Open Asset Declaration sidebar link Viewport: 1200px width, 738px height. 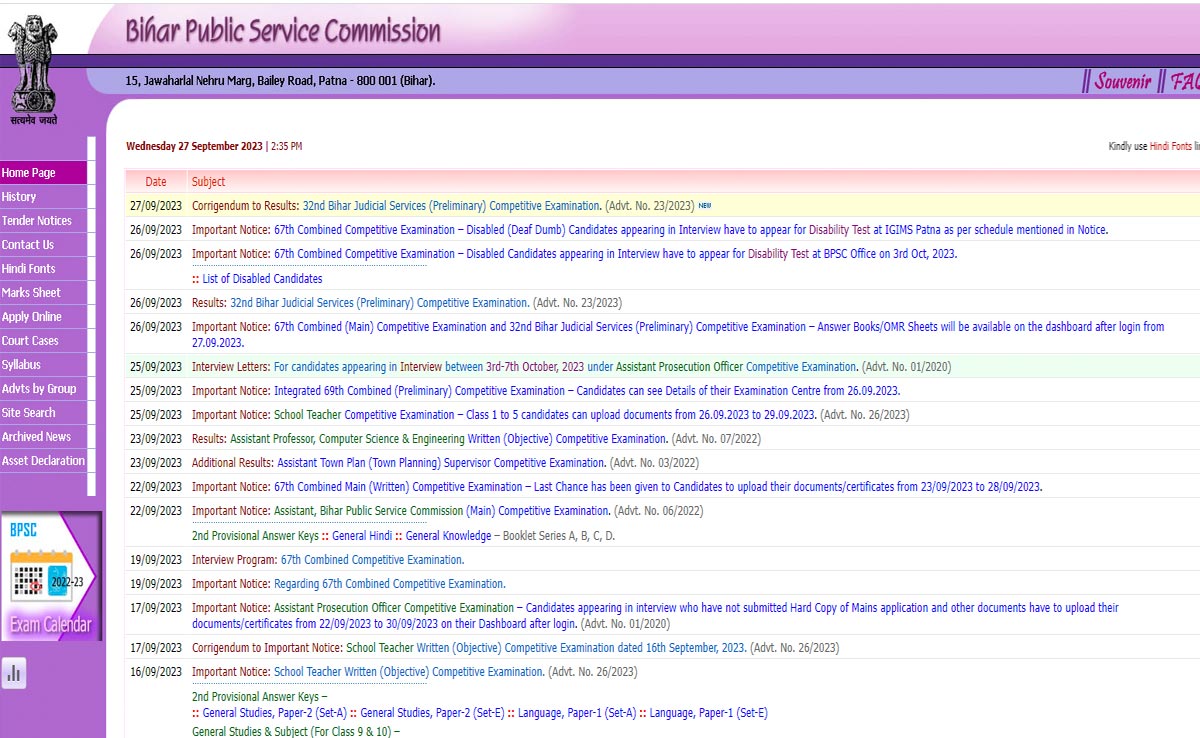pos(43,461)
